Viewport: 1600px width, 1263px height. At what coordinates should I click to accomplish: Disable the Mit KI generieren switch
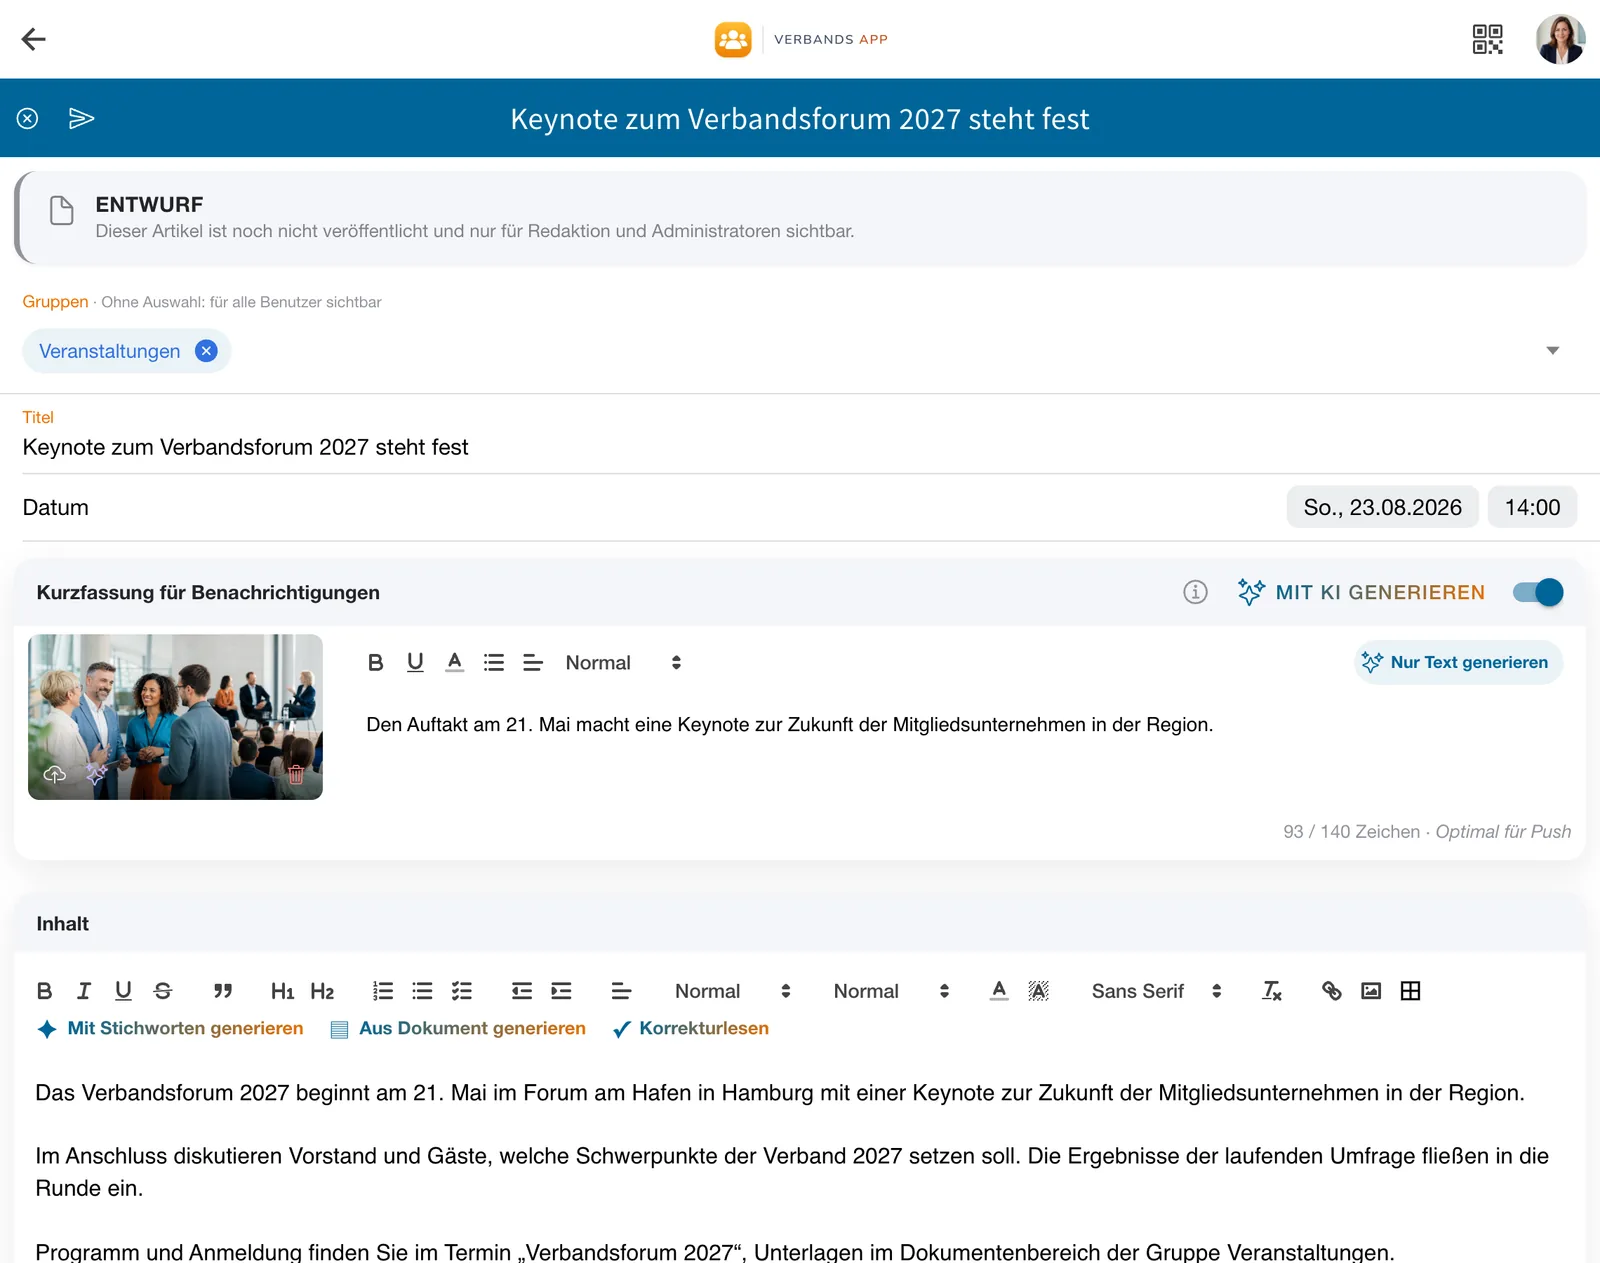pos(1538,592)
